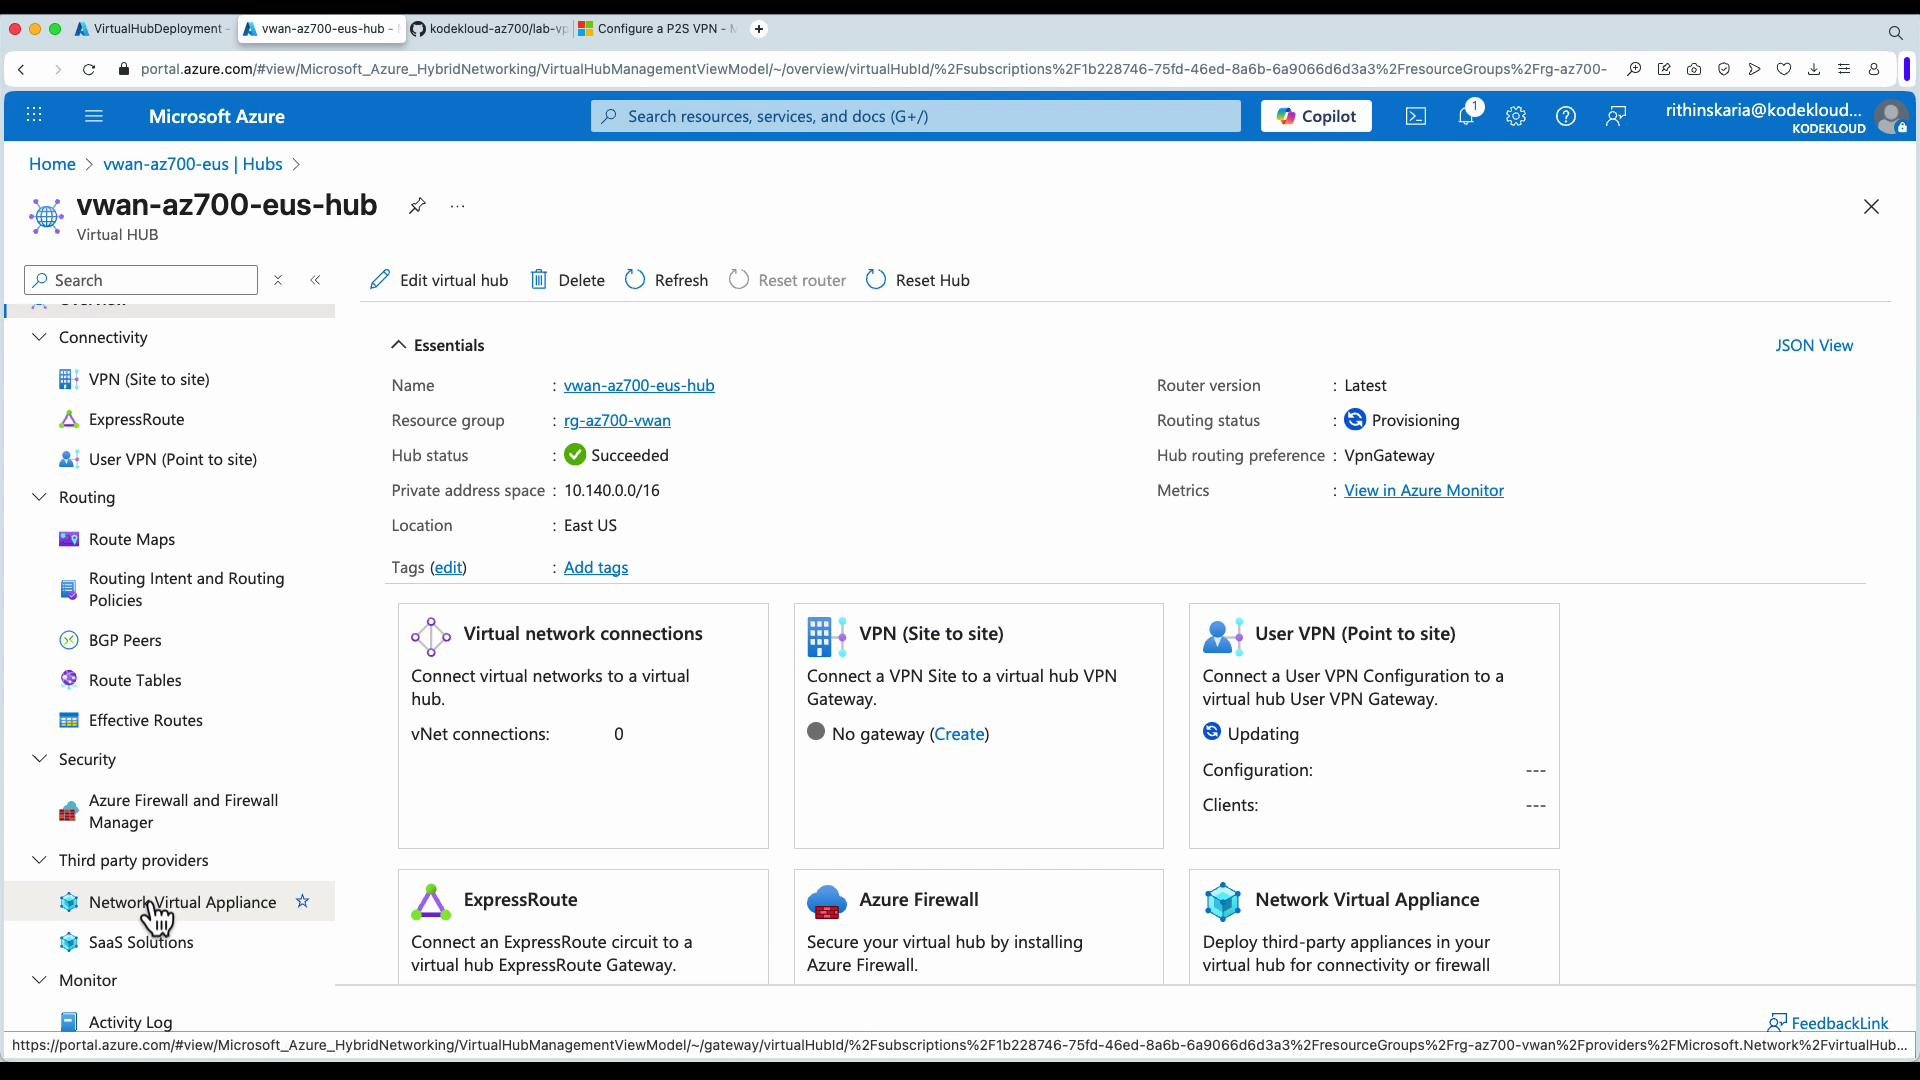Image resolution: width=1920 pixels, height=1080 pixels.
Task: Collapse the Monitor section
Action: [39, 980]
